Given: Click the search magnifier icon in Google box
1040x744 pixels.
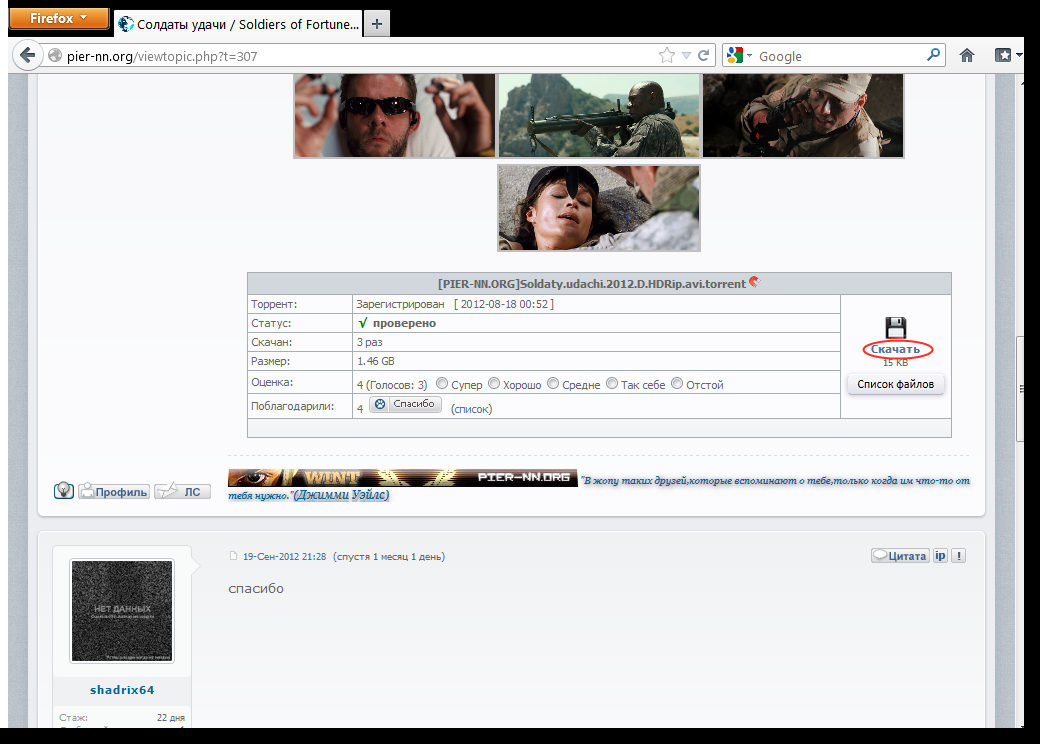Looking at the screenshot, I should 933,54.
